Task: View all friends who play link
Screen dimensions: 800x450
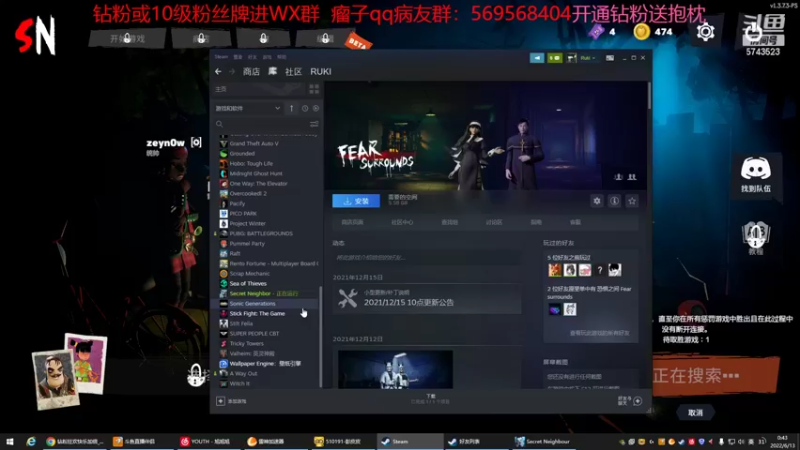Action: [599, 333]
